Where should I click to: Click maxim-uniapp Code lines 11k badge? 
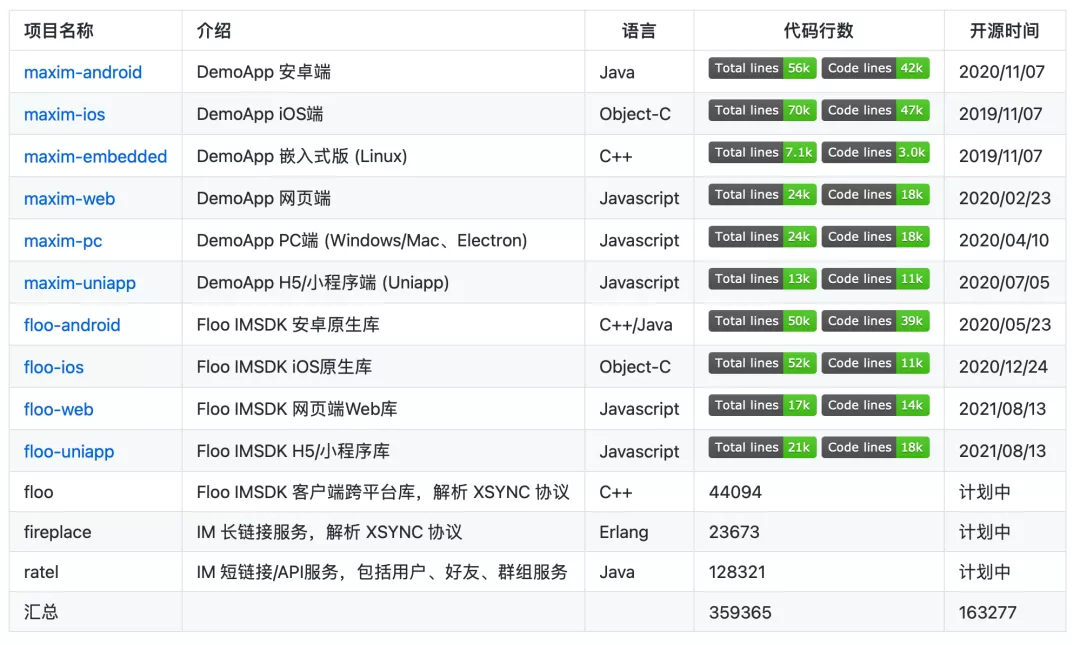point(875,278)
